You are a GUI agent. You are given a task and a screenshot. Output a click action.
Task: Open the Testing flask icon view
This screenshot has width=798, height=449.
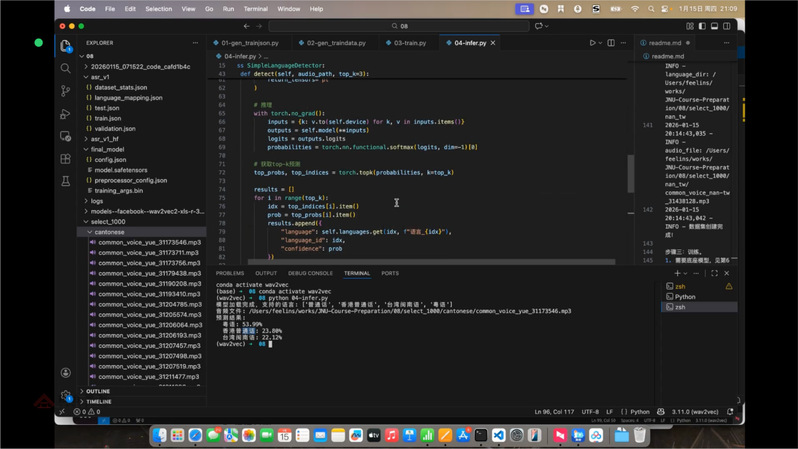coord(66,181)
